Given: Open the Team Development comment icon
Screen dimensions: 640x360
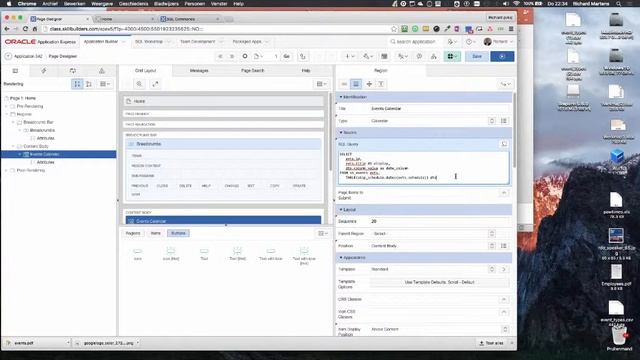Looking at the screenshot, I should point(419,56).
